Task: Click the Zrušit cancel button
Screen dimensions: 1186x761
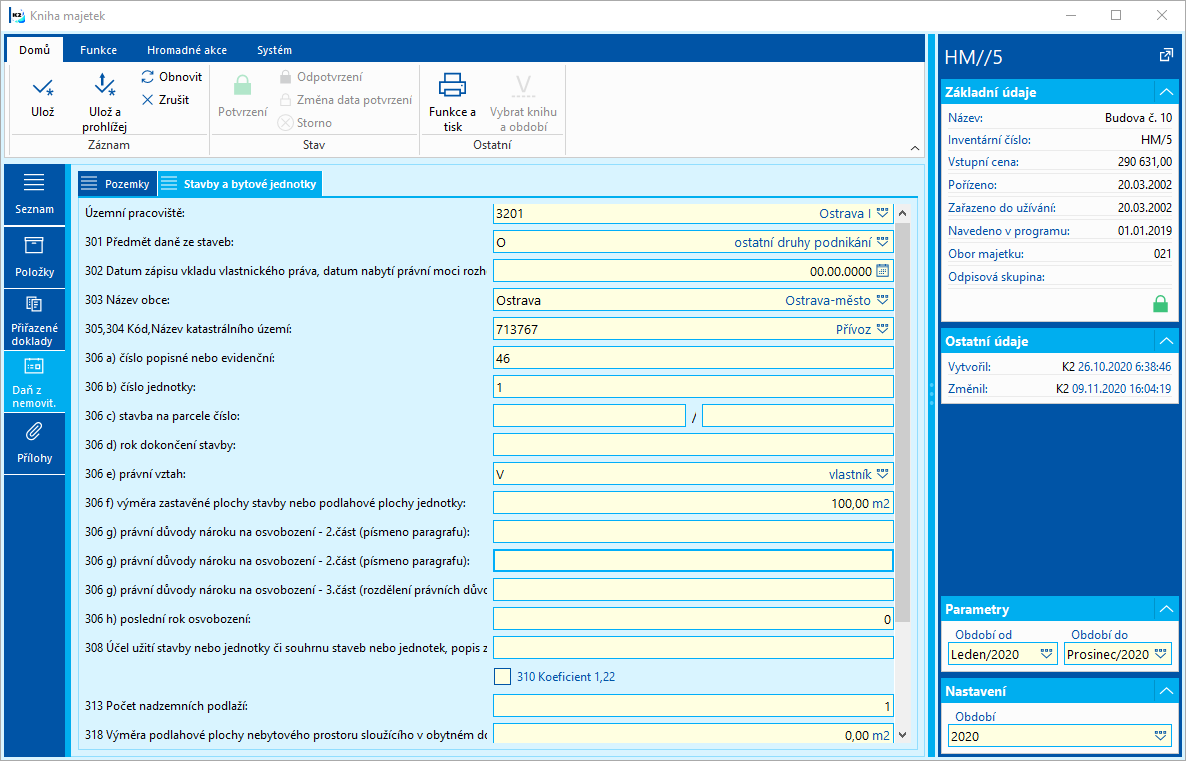Action: pyautogui.click(x=165, y=99)
